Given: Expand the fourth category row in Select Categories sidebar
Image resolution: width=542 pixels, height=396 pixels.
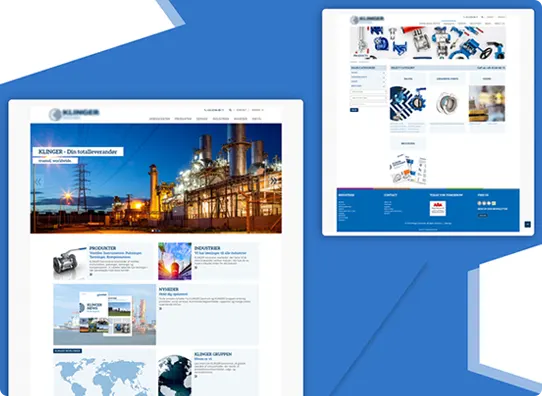Looking at the screenshot, I should coord(368,86).
